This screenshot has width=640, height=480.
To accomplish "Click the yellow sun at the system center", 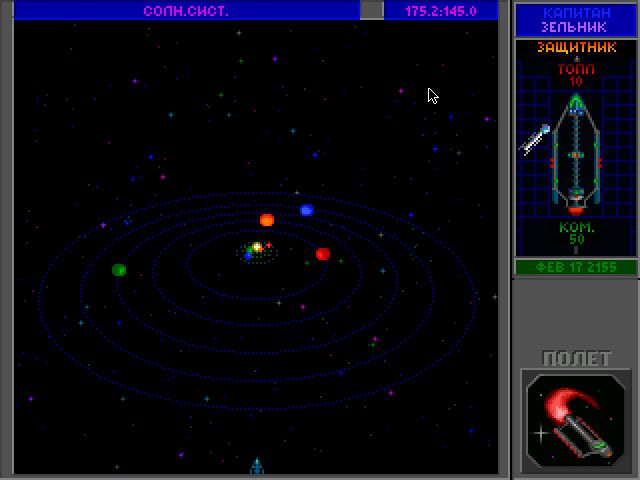I will [x=257, y=247].
